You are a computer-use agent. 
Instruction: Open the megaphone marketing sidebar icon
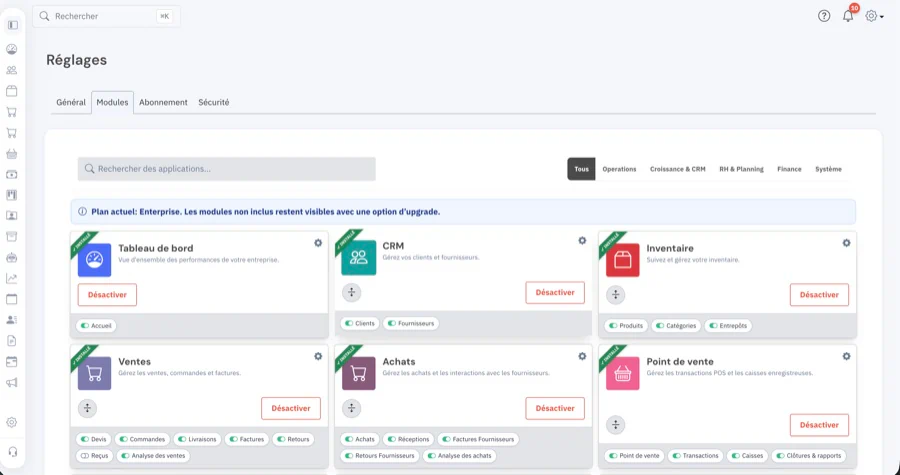click(x=11, y=383)
